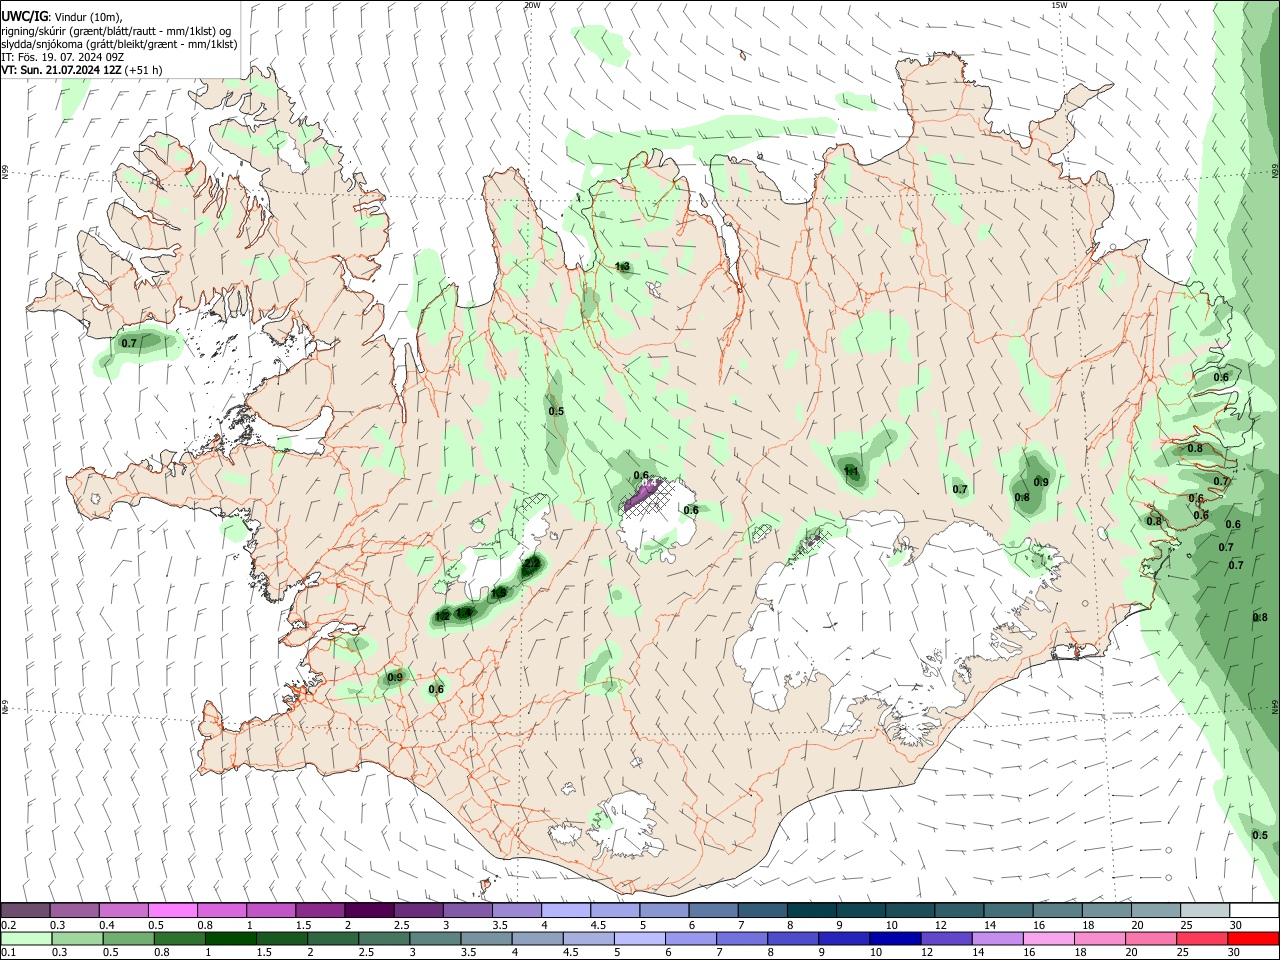The image size is (1280, 960).
Task: Pick the deep blue 10 swatch in the lower legend
Action: click(x=894, y=938)
